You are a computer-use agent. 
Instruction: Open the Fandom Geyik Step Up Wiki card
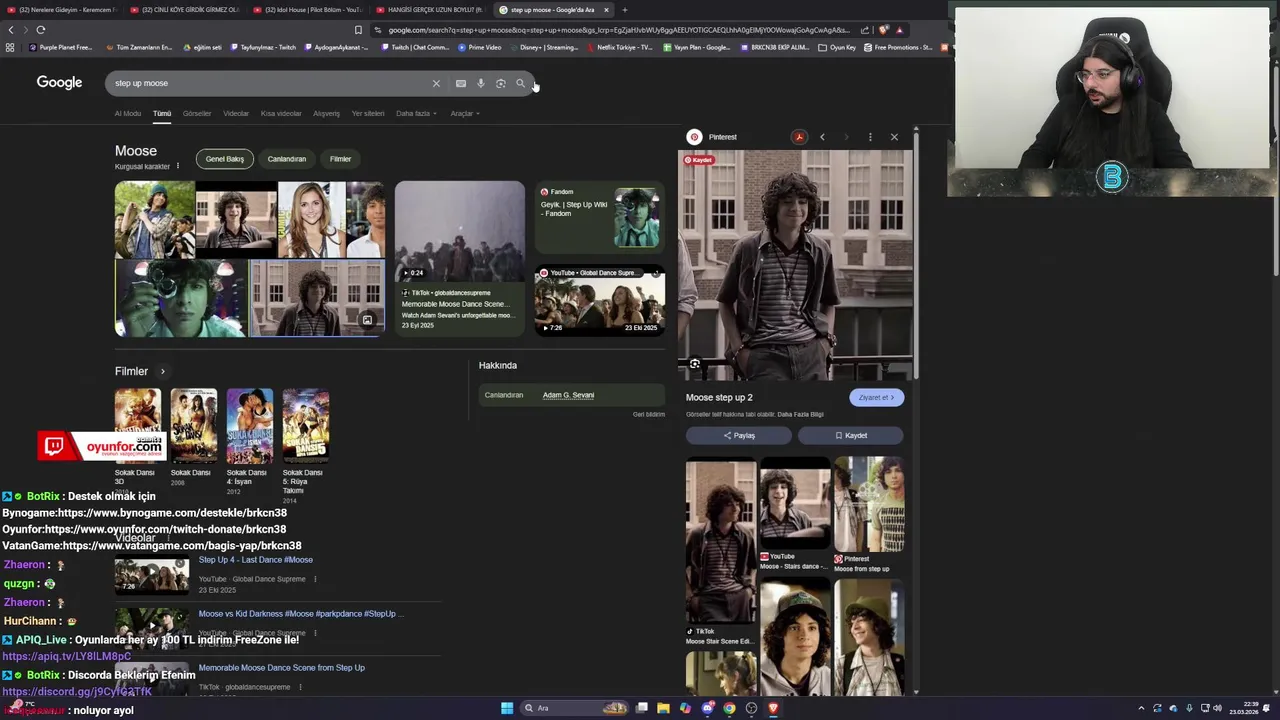pos(600,218)
